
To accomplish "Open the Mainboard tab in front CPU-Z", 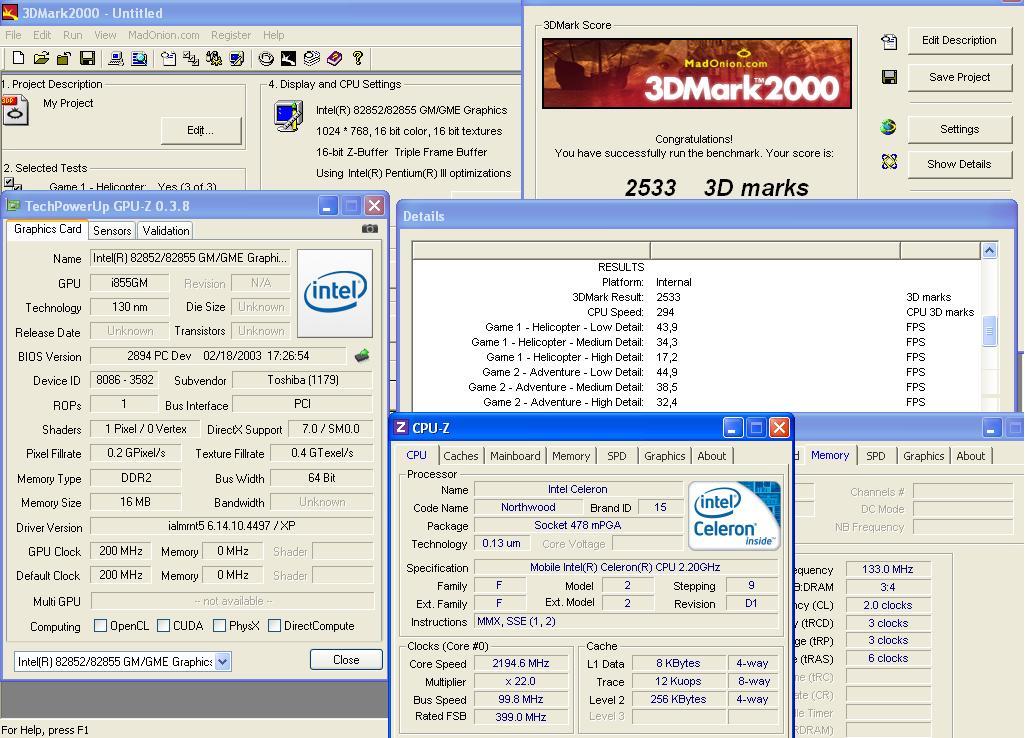I will click(515, 456).
